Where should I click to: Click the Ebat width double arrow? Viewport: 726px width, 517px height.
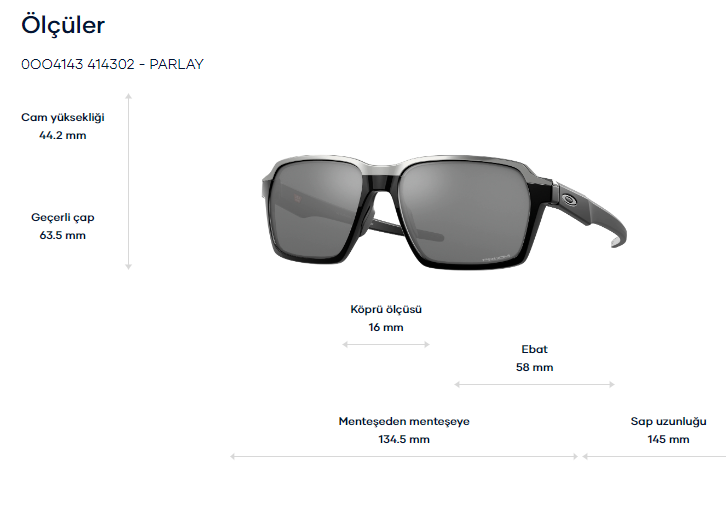click(534, 384)
